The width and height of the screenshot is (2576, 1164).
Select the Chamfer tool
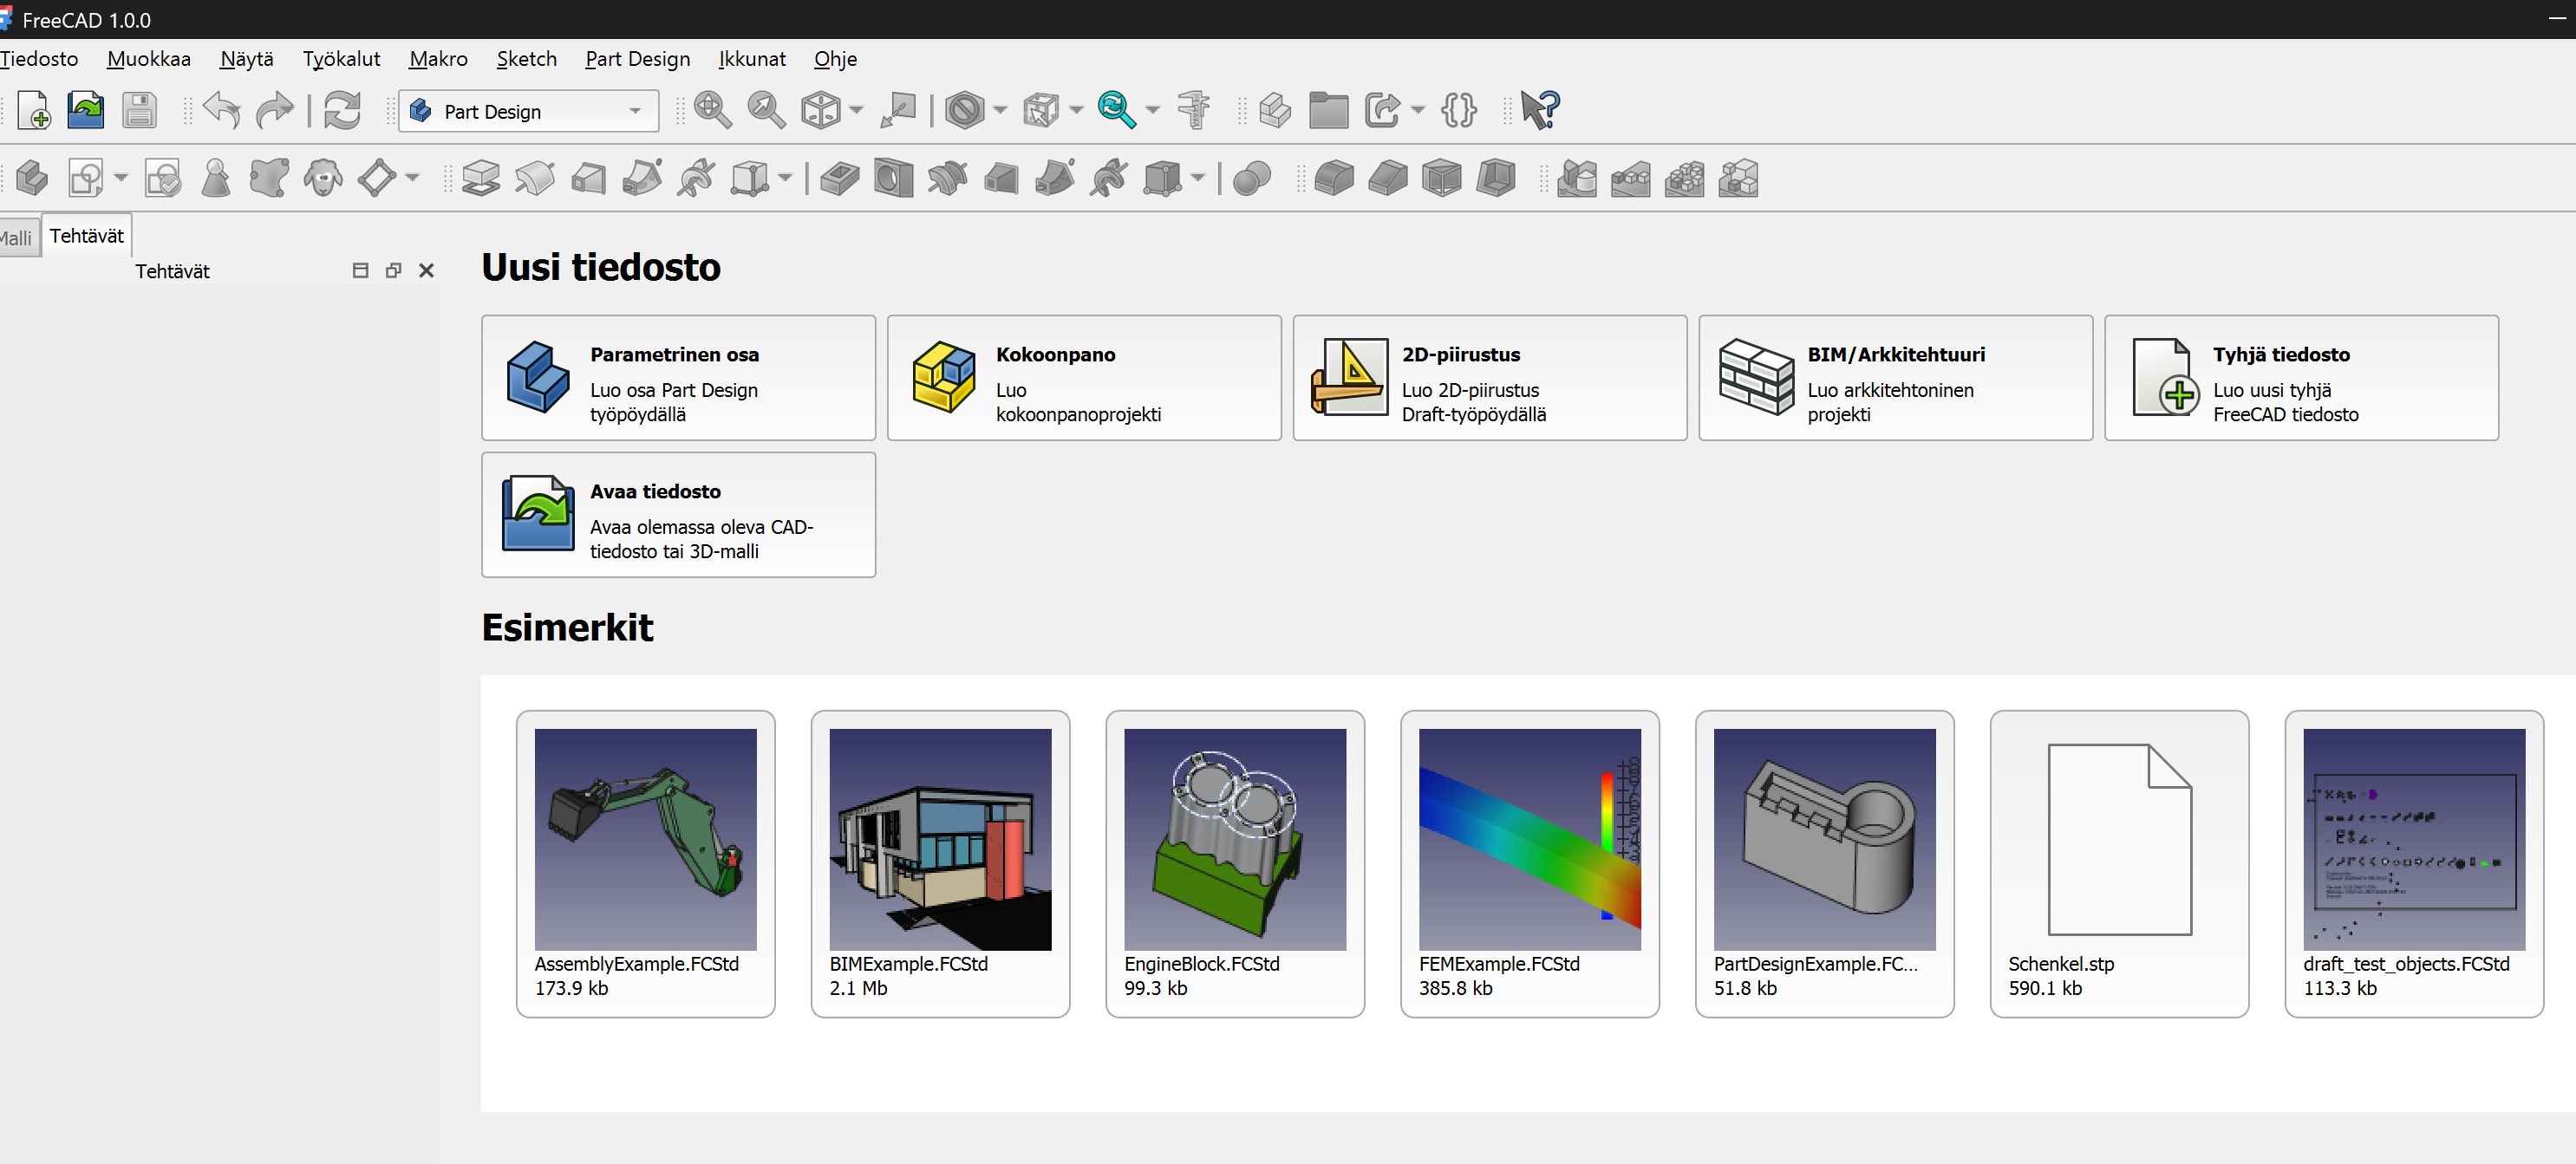pyautogui.click(x=1387, y=179)
